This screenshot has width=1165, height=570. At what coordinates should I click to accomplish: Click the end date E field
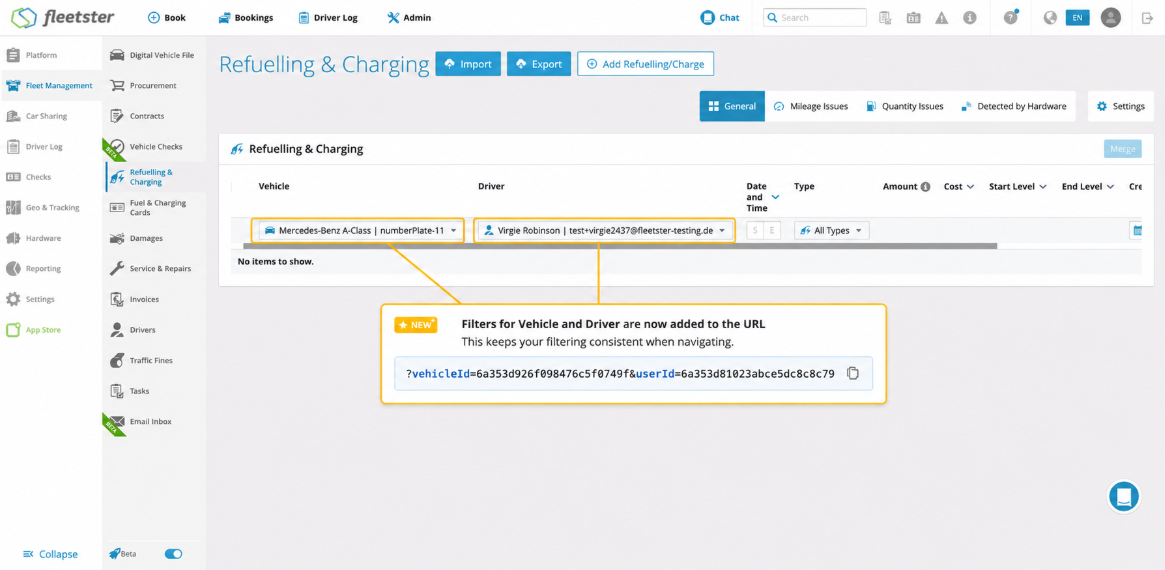coord(772,230)
